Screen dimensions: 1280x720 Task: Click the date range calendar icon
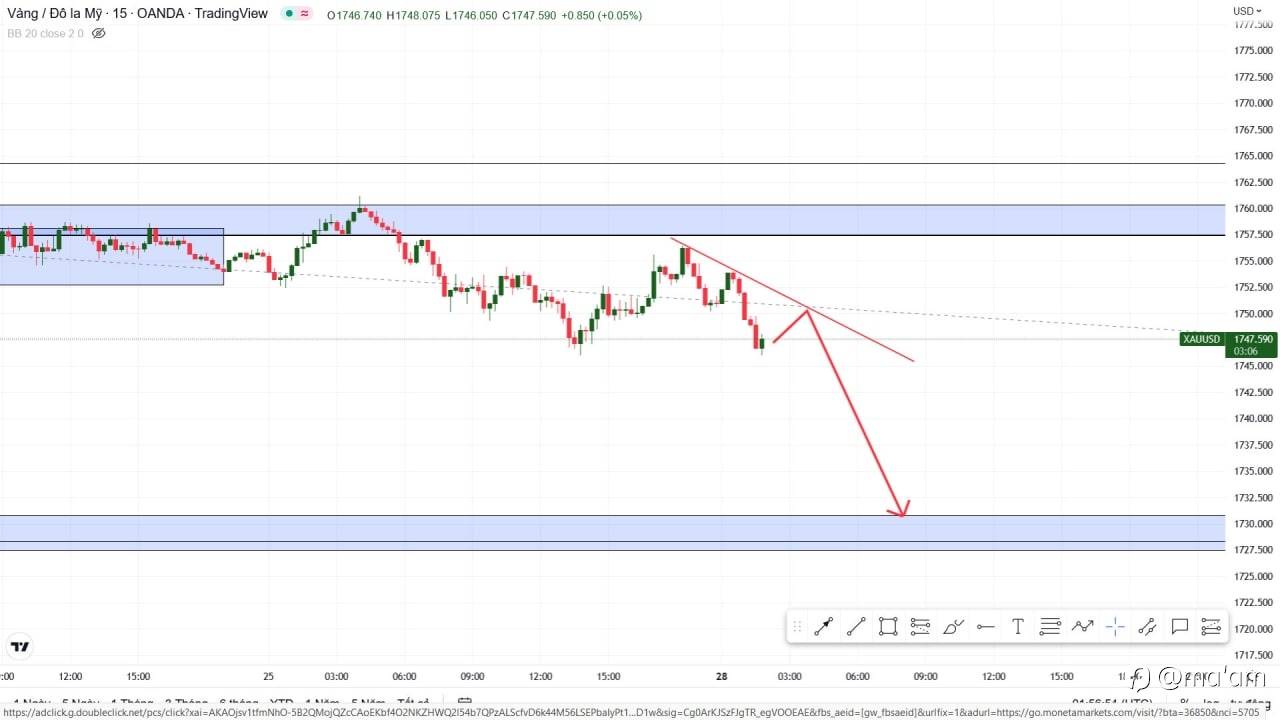[464, 703]
